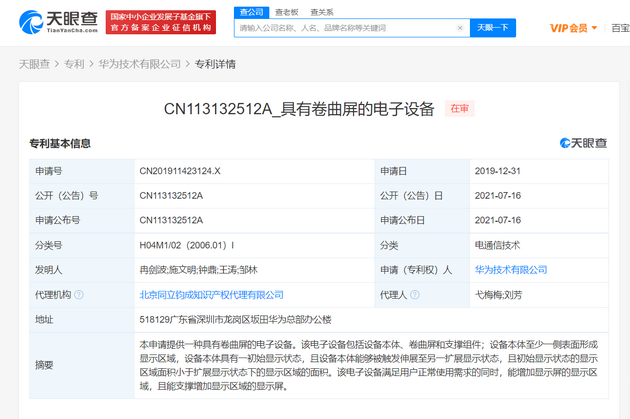The image size is (630, 419).
Task: Go to 天眼查 breadcrumb link
Action: [34, 64]
